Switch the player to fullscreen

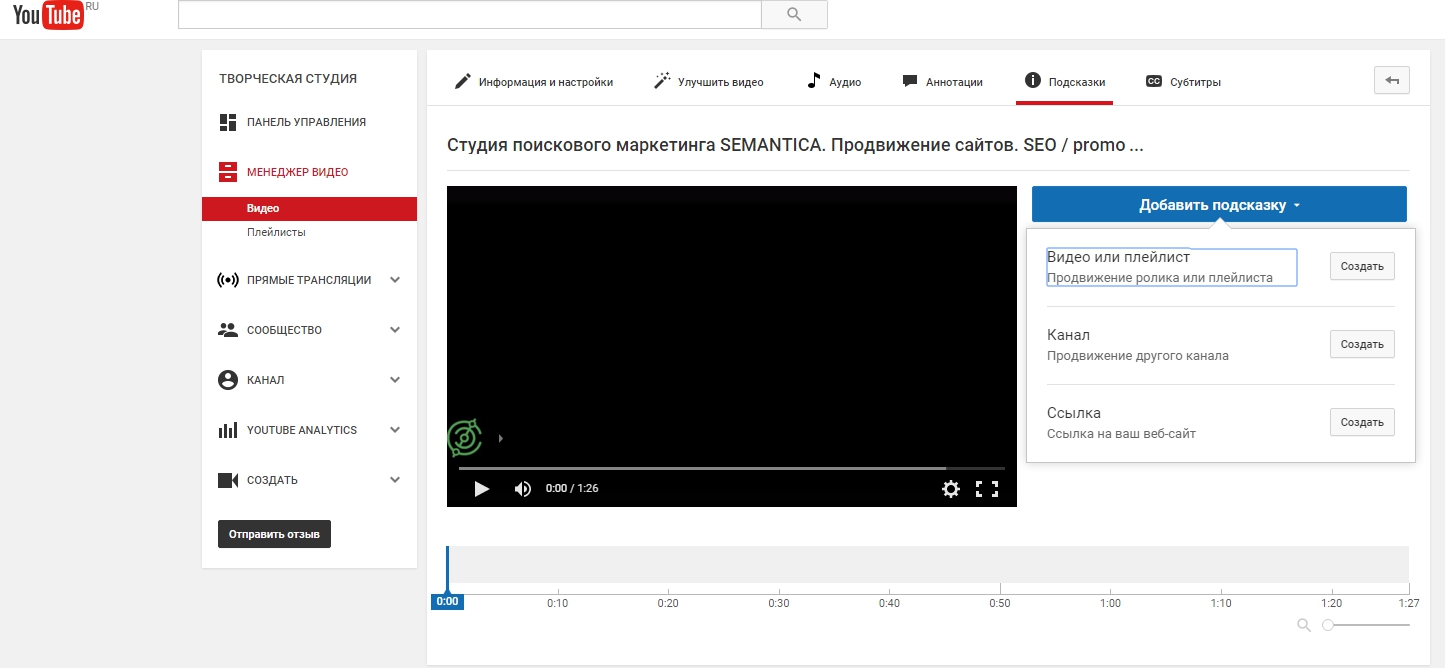pyautogui.click(x=987, y=489)
